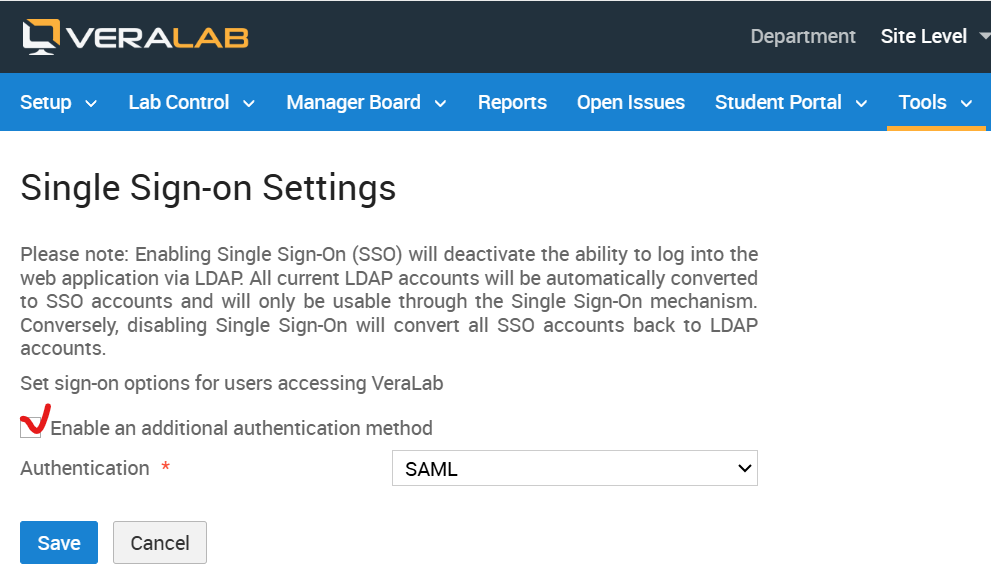
Task: Select the Department level link
Action: 803,37
